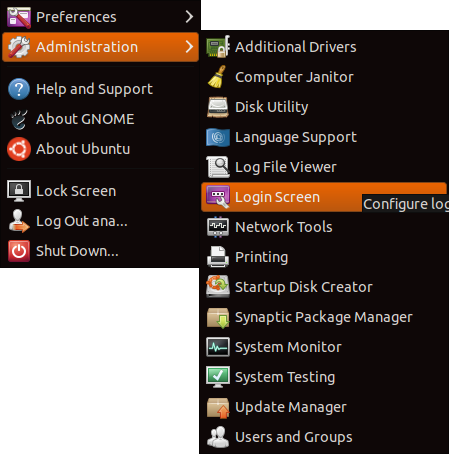
Task: Launch Update Manager
Action: (324, 407)
